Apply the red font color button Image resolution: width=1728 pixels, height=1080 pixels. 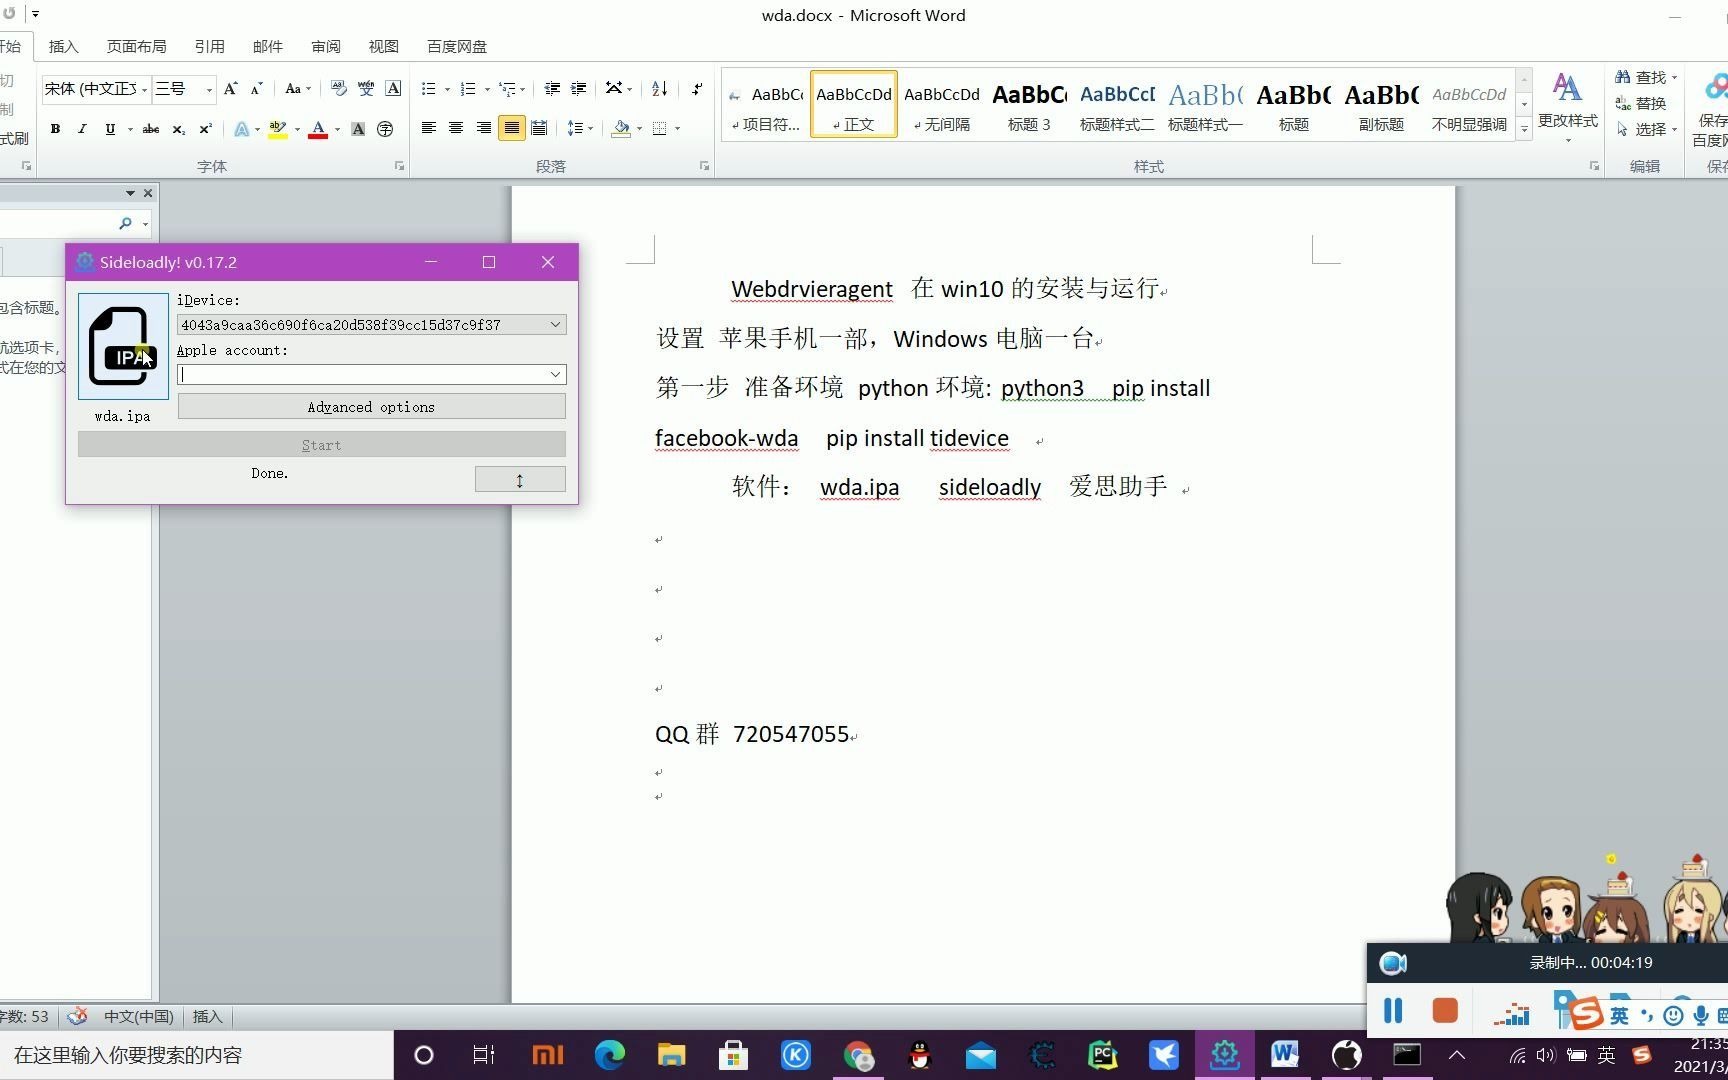pos(318,129)
